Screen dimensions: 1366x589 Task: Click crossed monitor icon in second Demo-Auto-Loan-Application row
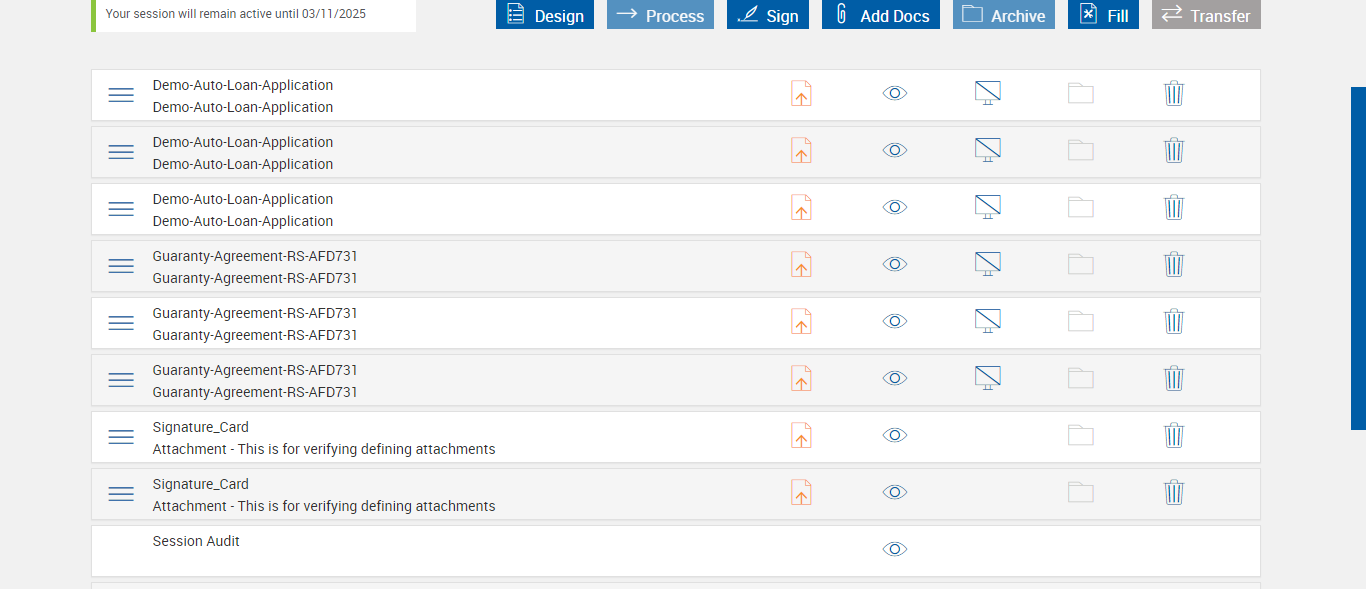click(x=988, y=150)
